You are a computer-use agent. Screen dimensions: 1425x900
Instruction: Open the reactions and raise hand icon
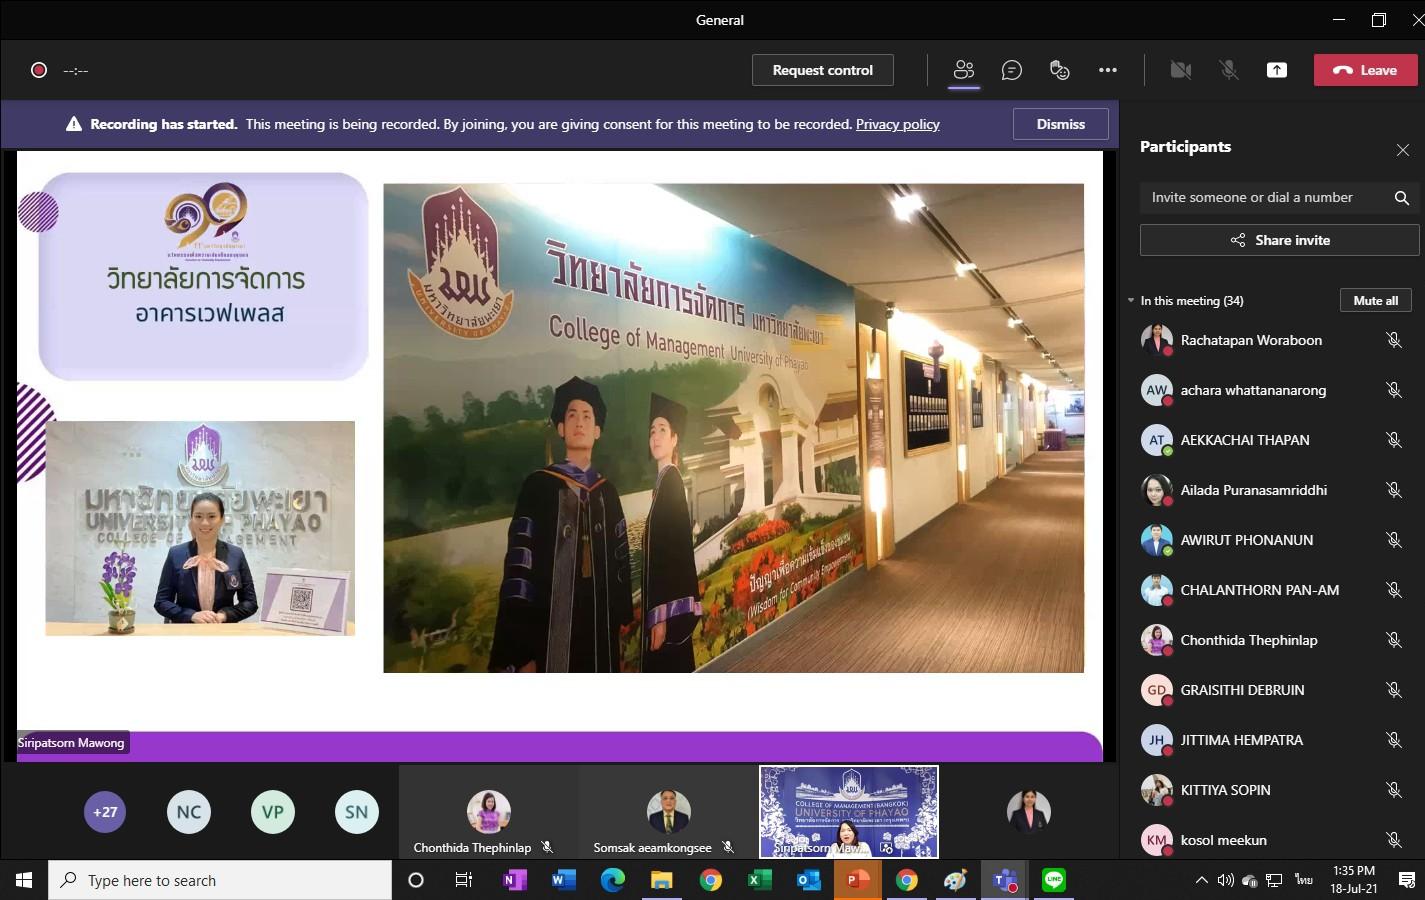(1060, 70)
